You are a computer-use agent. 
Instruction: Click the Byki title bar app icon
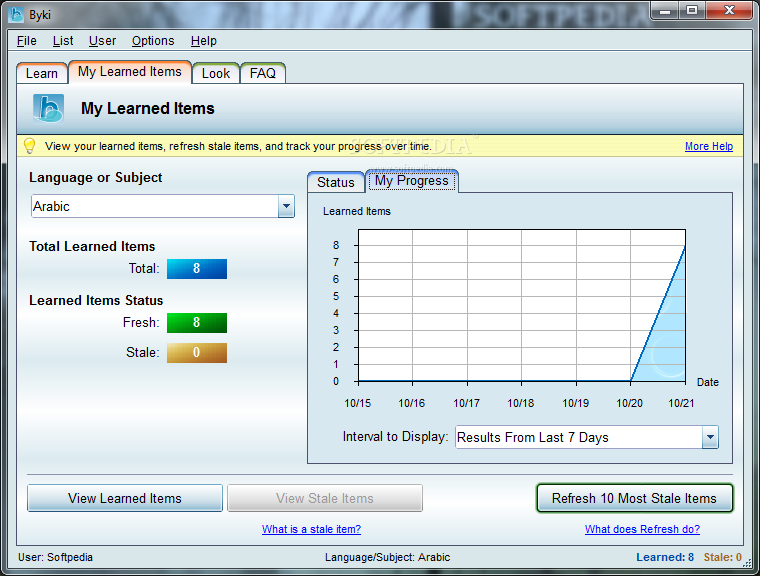click(16, 15)
